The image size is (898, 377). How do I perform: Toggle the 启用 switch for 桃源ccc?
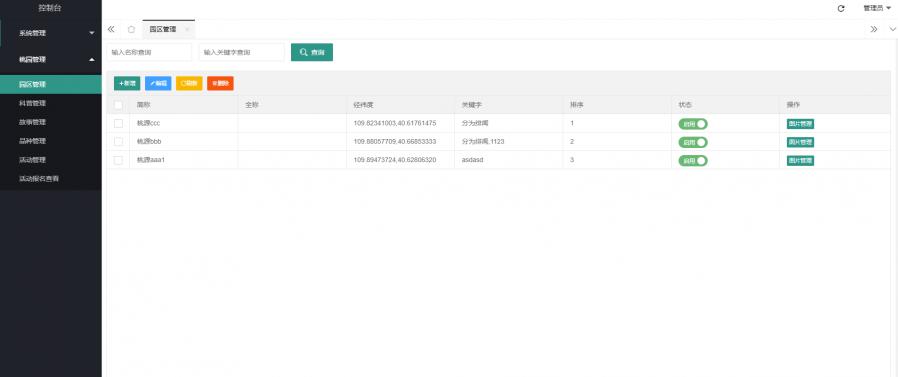point(693,124)
